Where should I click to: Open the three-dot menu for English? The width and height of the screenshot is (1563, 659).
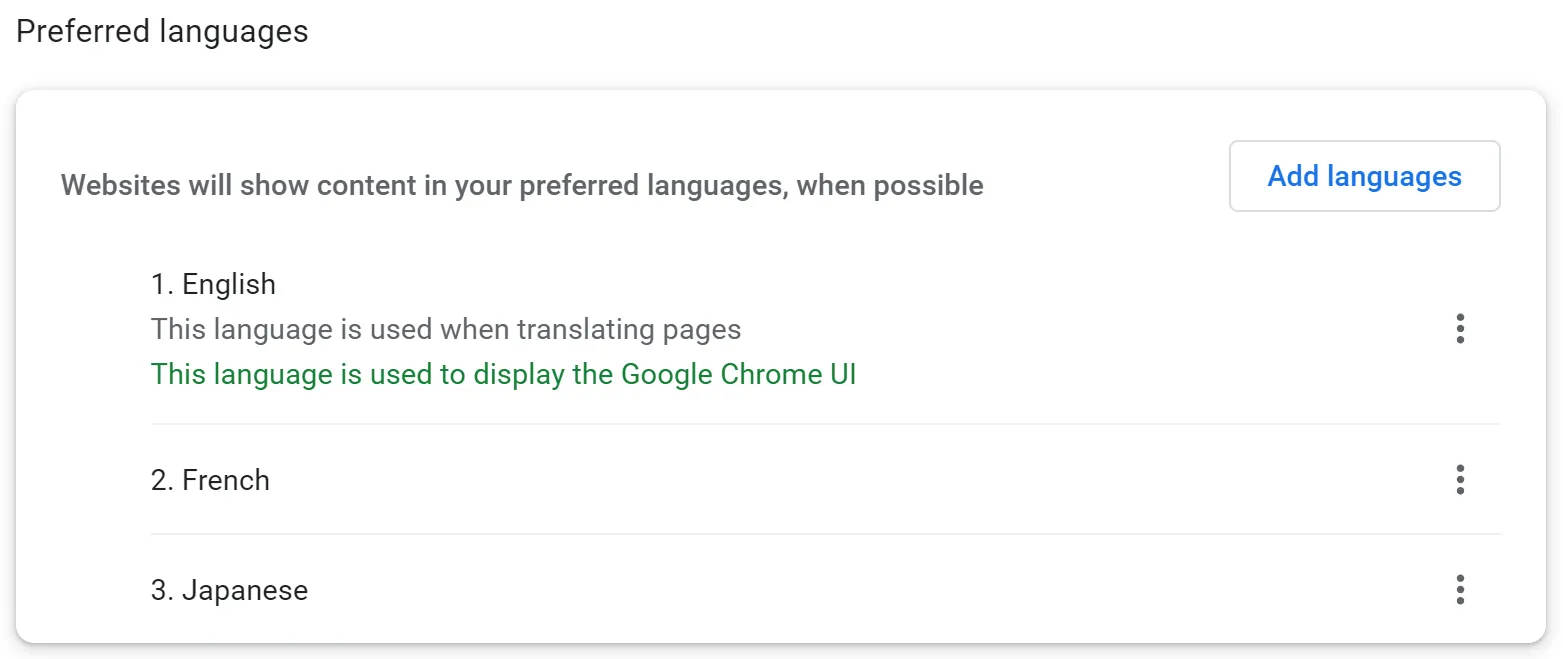tap(1460, 329)
